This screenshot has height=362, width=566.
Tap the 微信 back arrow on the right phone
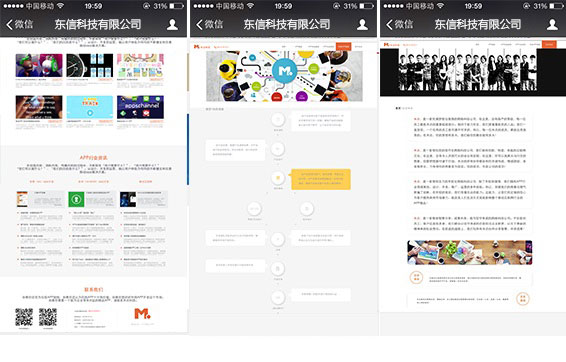point(399,24)
